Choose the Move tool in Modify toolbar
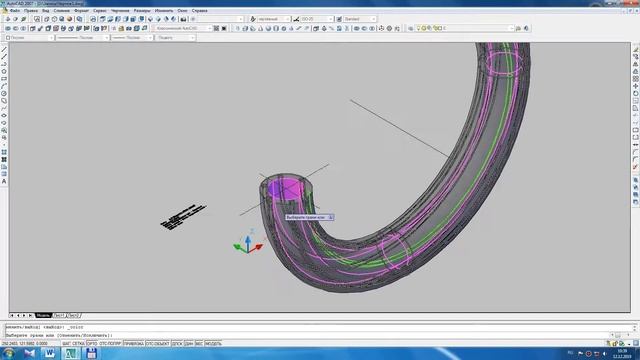The height and width of the screenshot is (360, 640). [636, 86]
